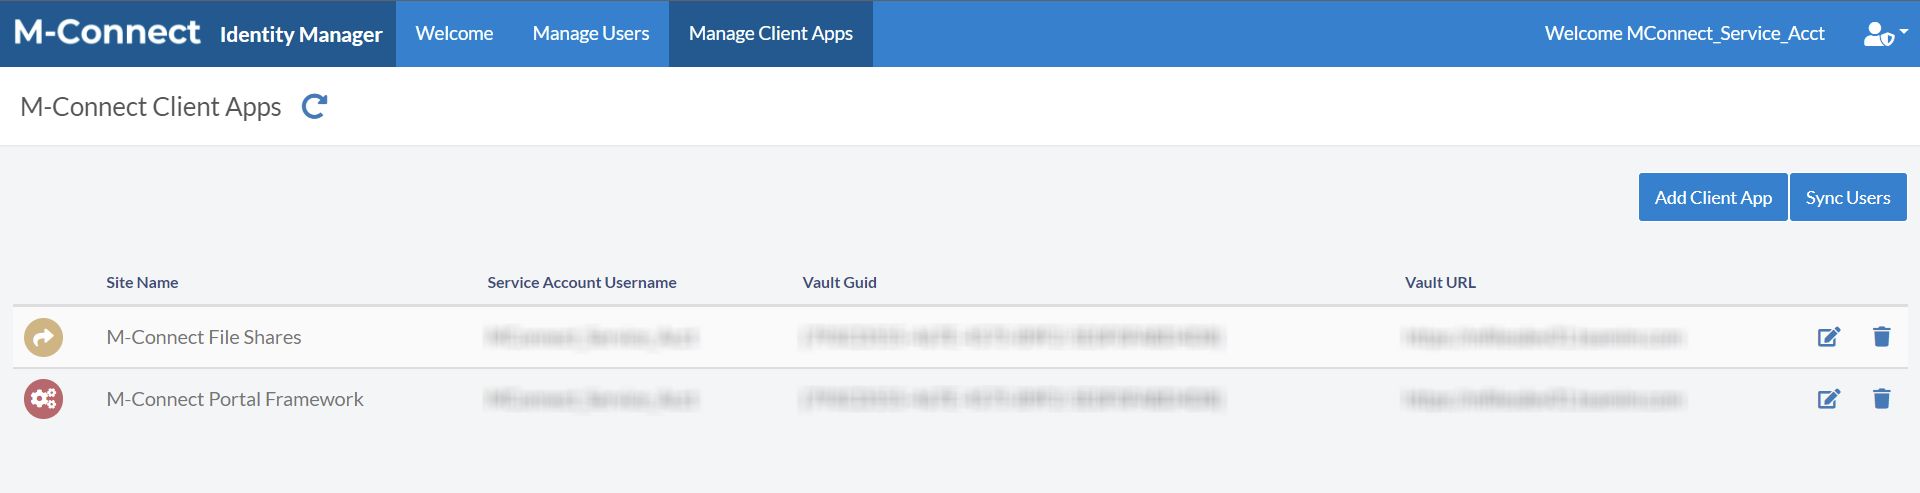Click the M-Connect File Shares arrow icon
1920x493 pixels.
point(43,337)
